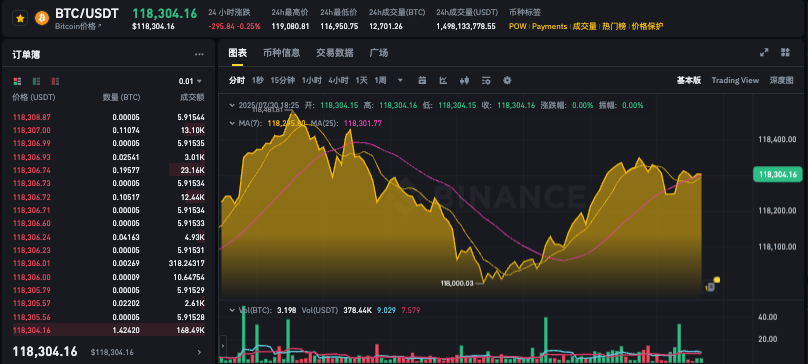Image resolution: width=808 pixels, height=364 pixels.
Task: Click the orange Bitcoin coin logo
Action: [x=42, y=19]
